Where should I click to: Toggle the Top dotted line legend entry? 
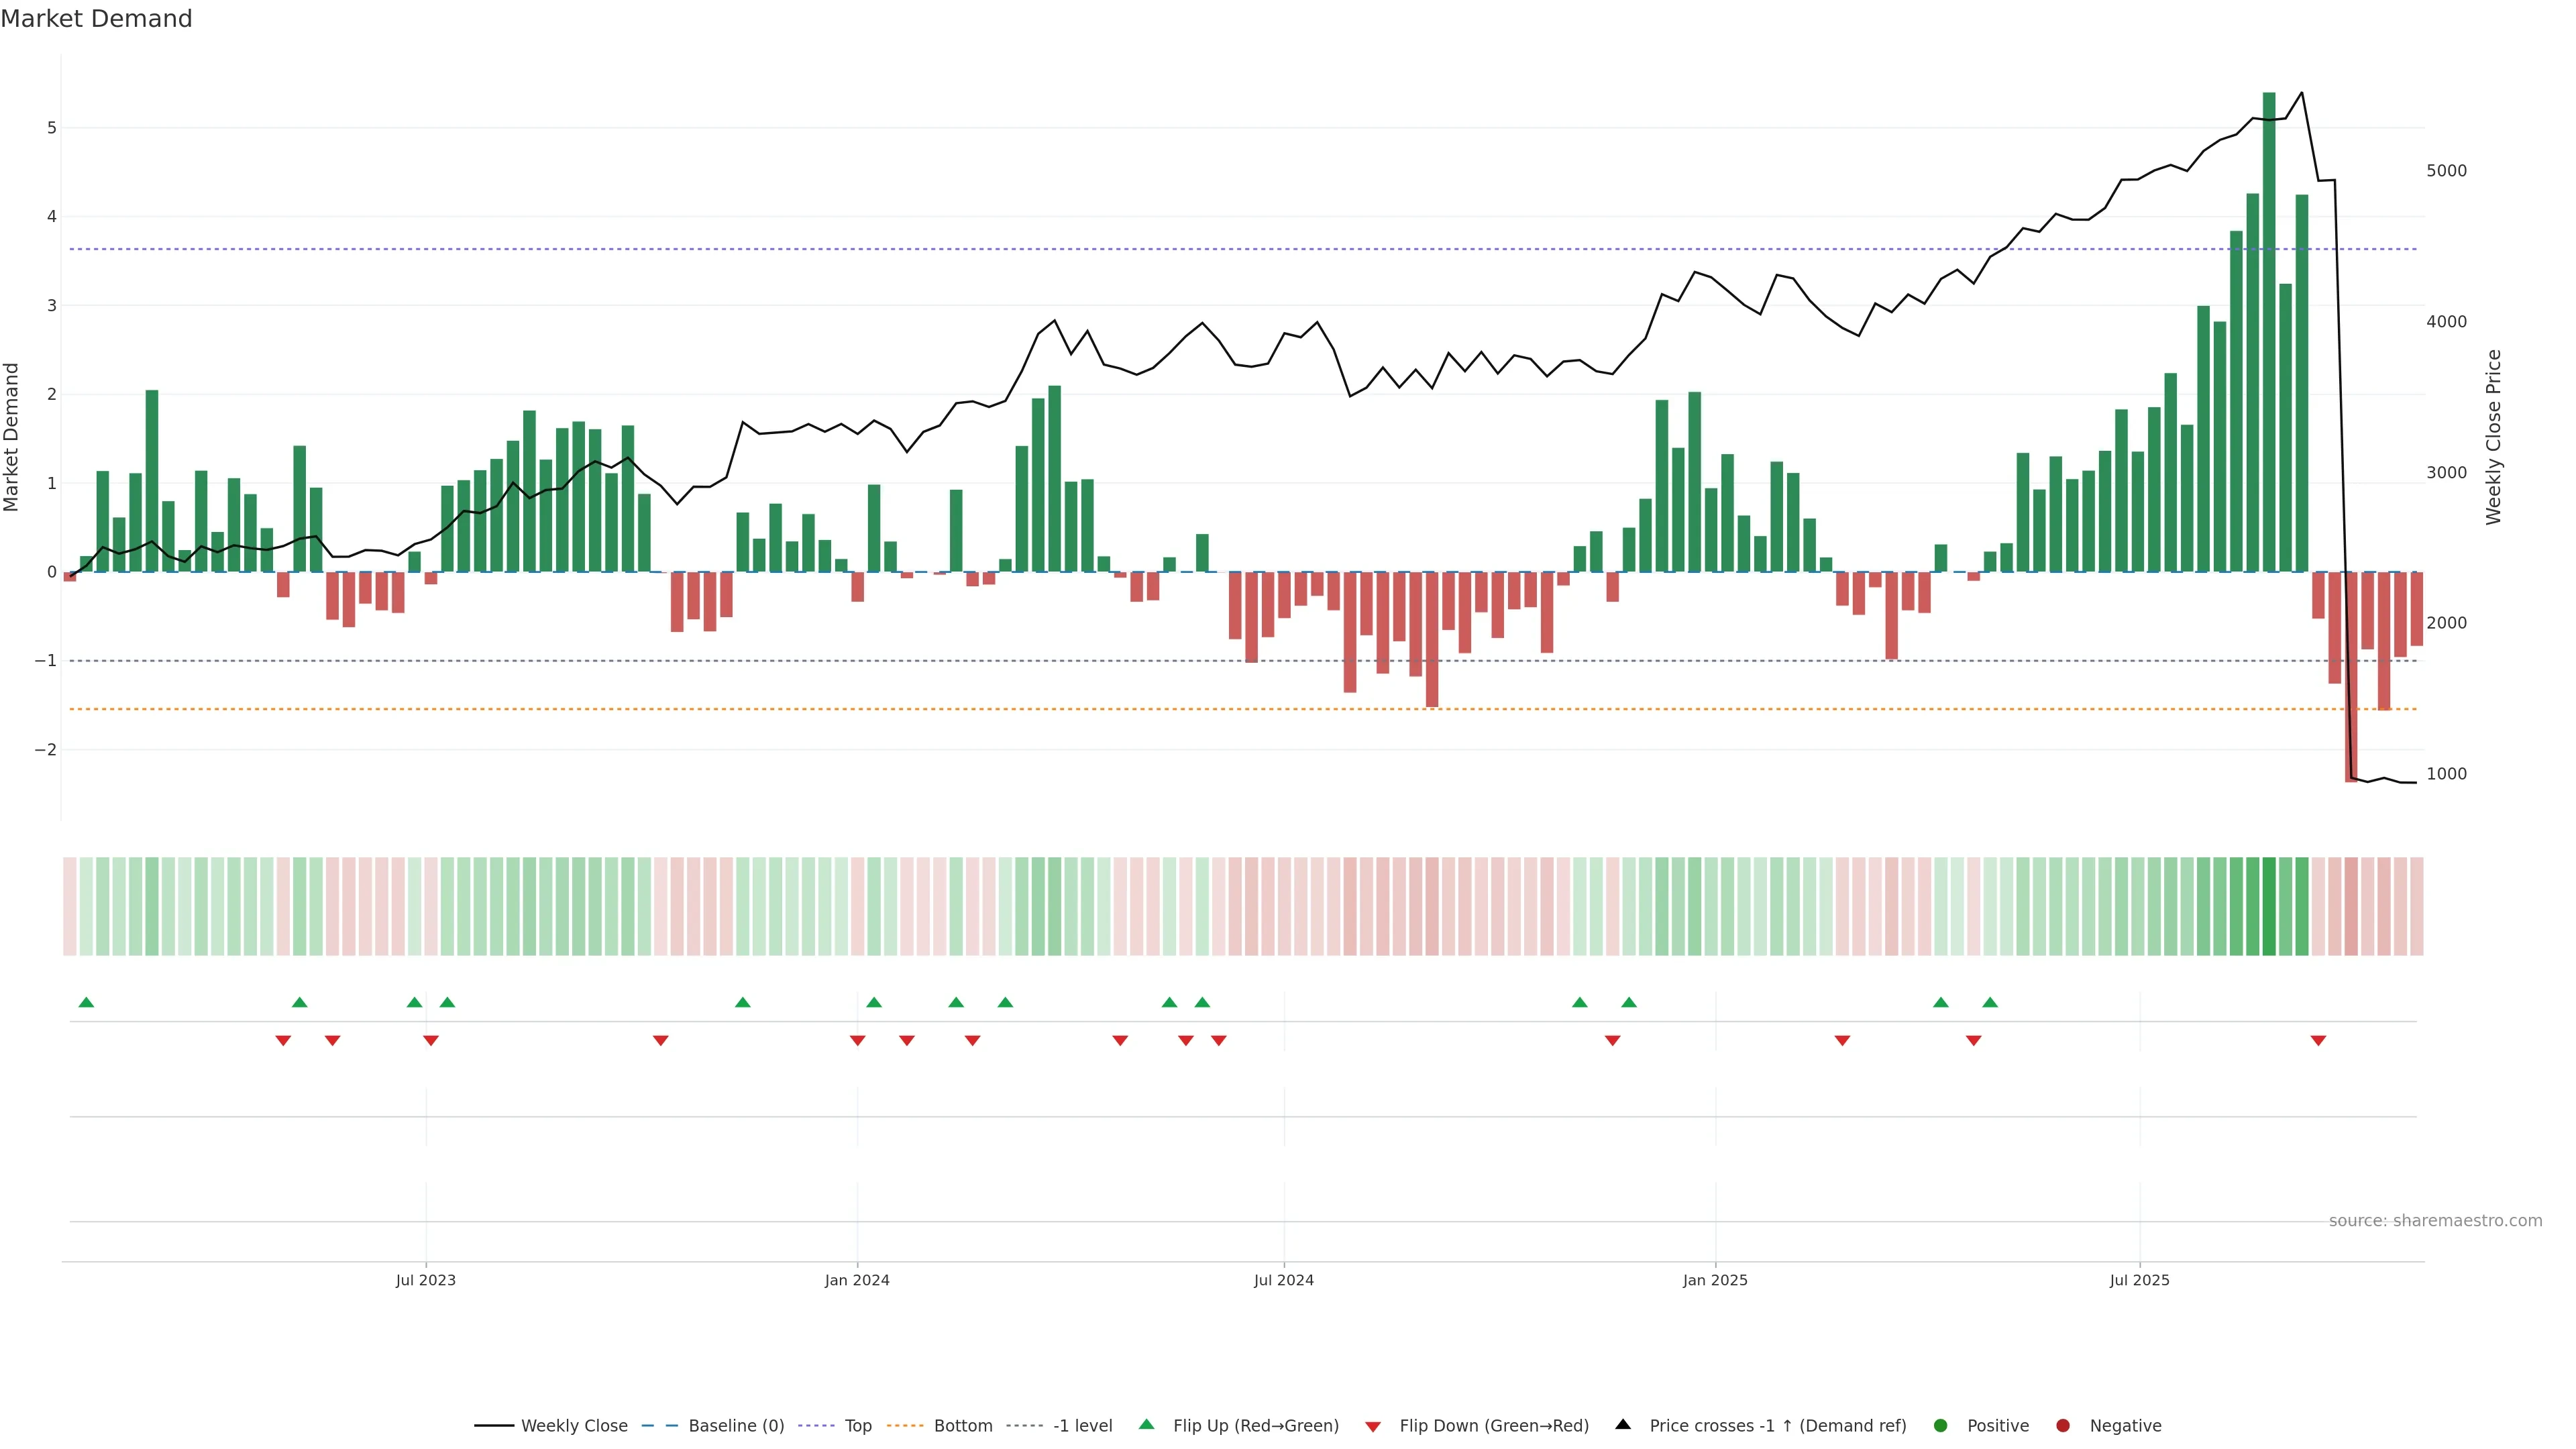(x=858, y=1425)
